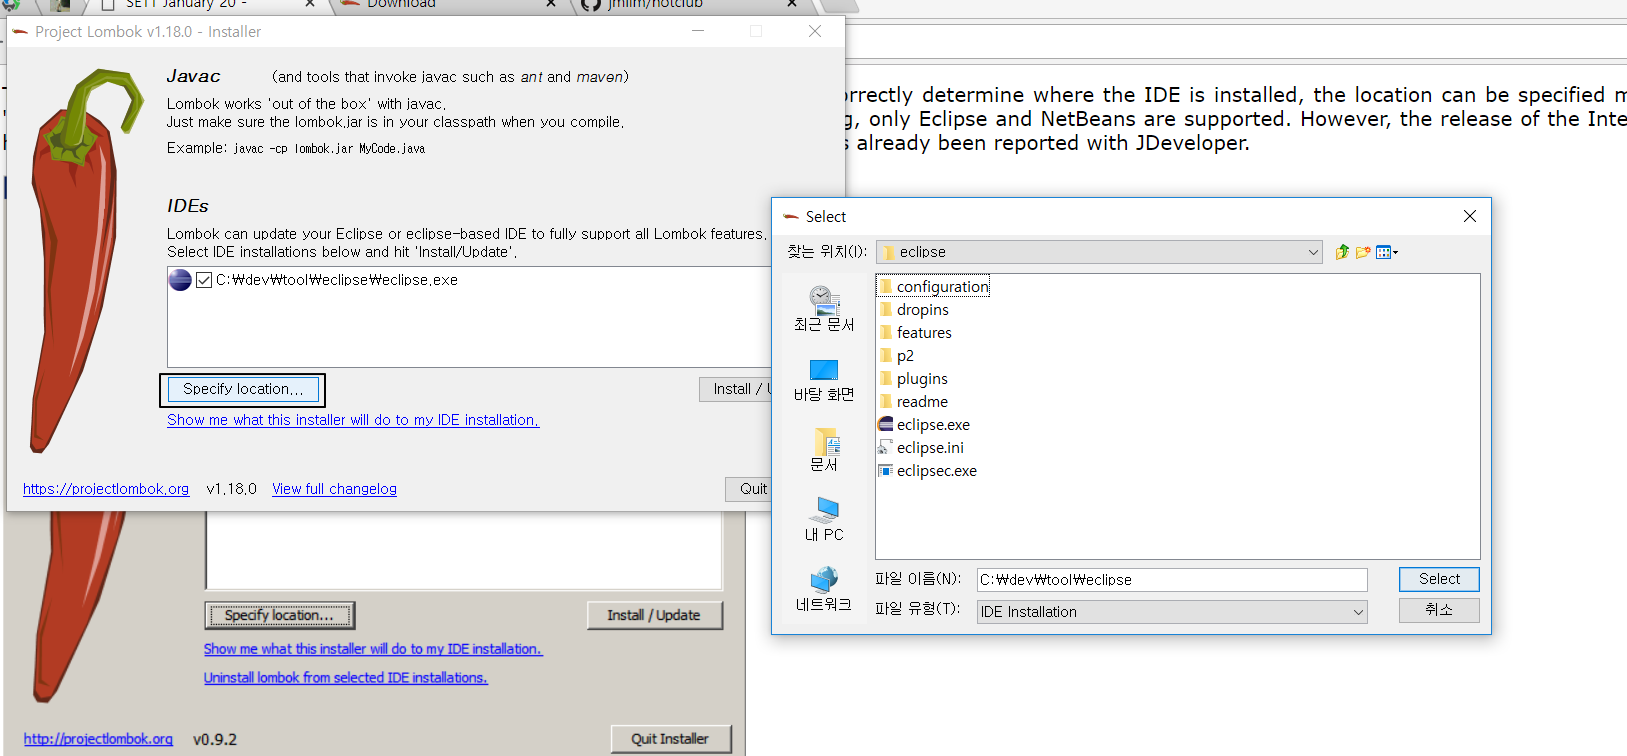
Task: Click Install / Update in background v0.9.2 installer
Action: [x=654, y=615]
